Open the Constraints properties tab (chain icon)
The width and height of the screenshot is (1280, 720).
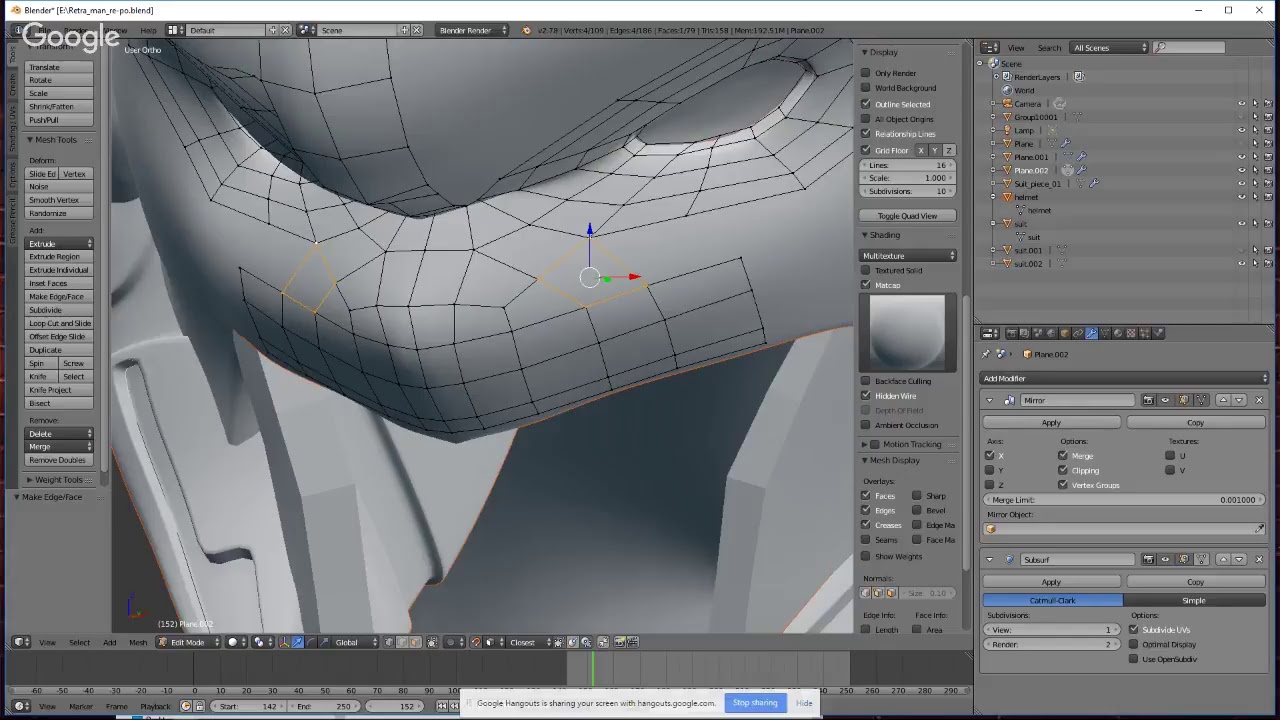[1077, 333]
